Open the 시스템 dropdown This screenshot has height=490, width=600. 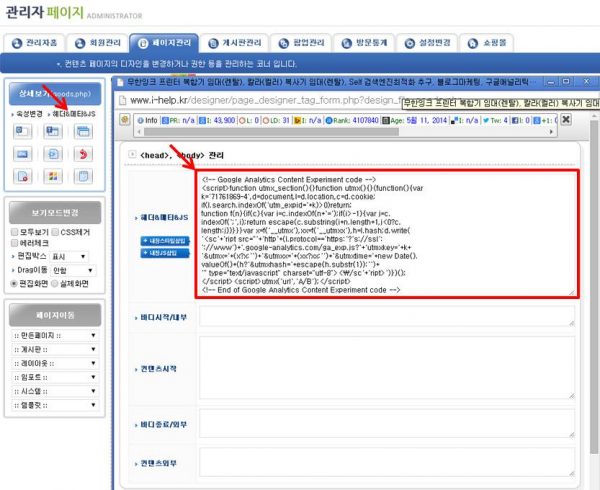(55, 391)
